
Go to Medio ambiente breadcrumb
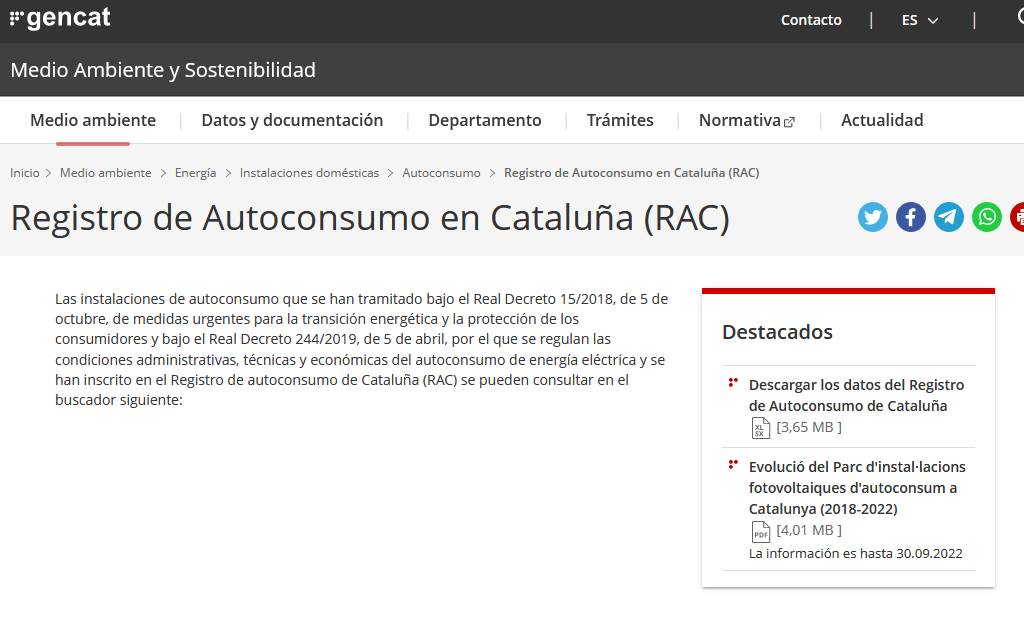click(106, 173)
